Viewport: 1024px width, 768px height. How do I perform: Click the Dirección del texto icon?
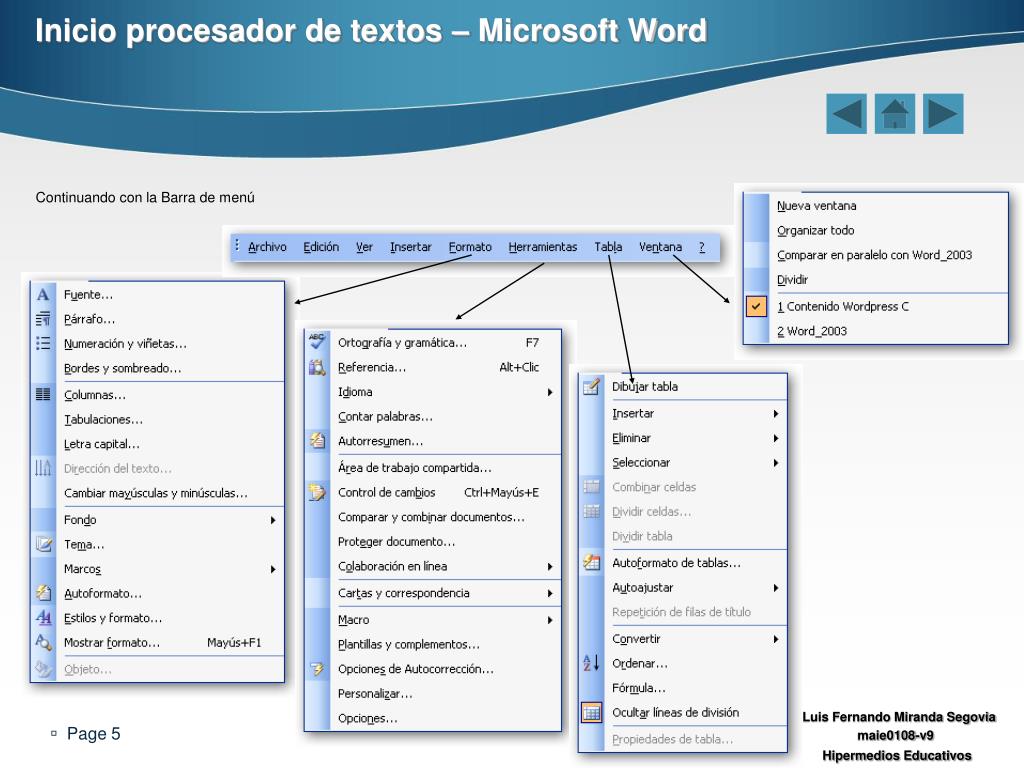pos(43,468)
